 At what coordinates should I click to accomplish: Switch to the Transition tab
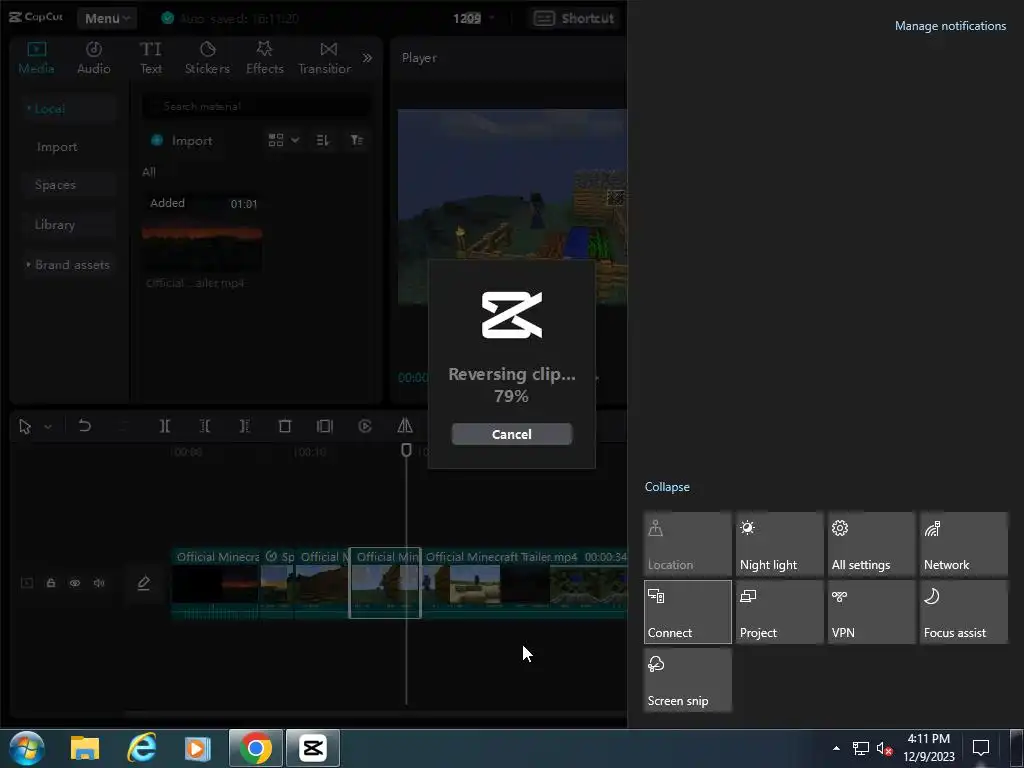(x=325, y=58)
